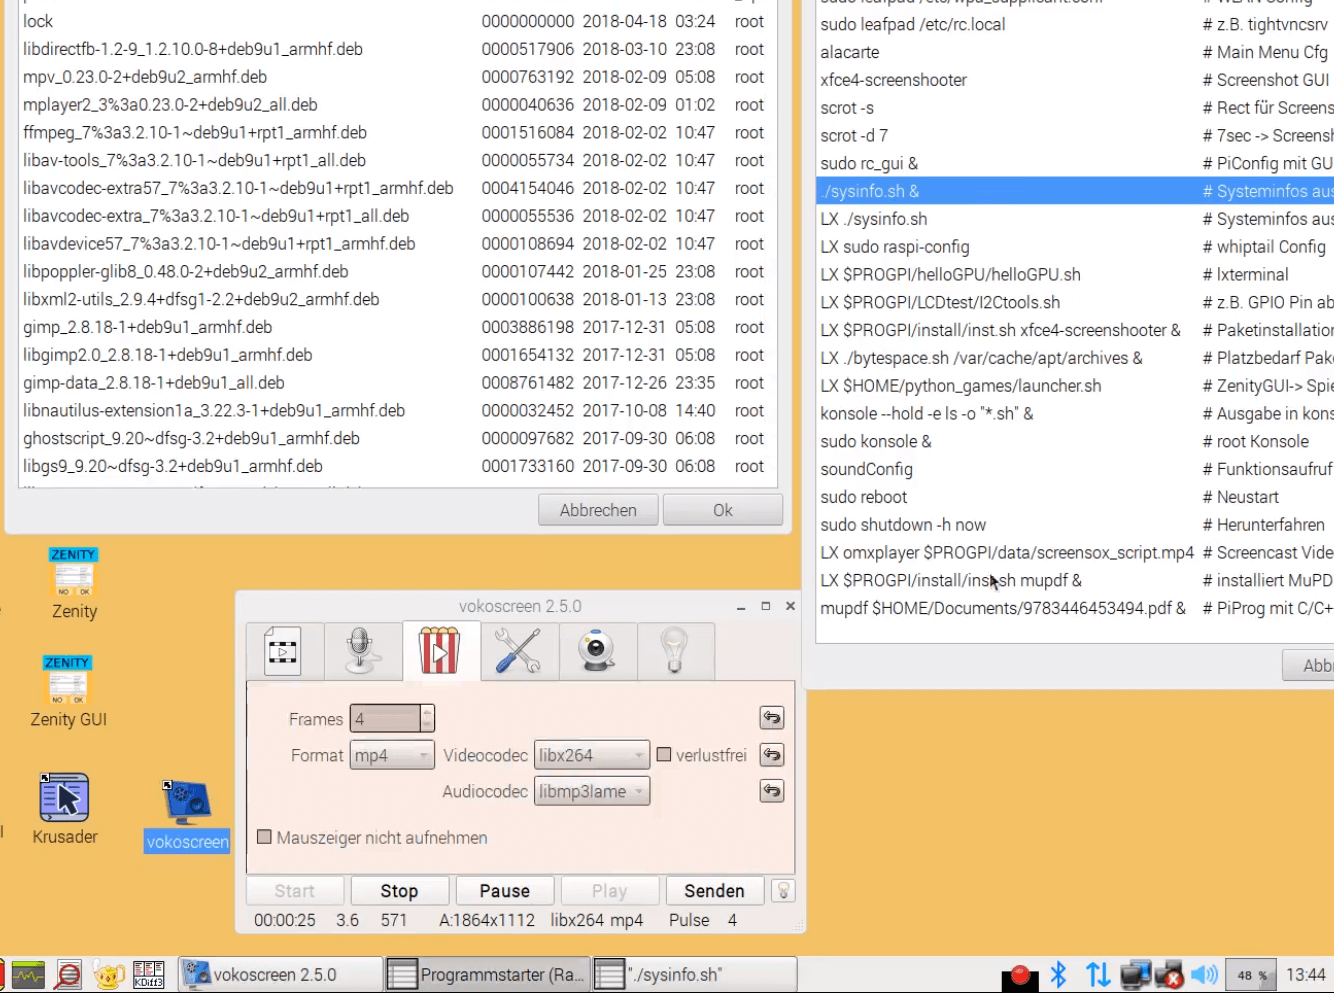Open the lightbulb info tab

[675, 650]
